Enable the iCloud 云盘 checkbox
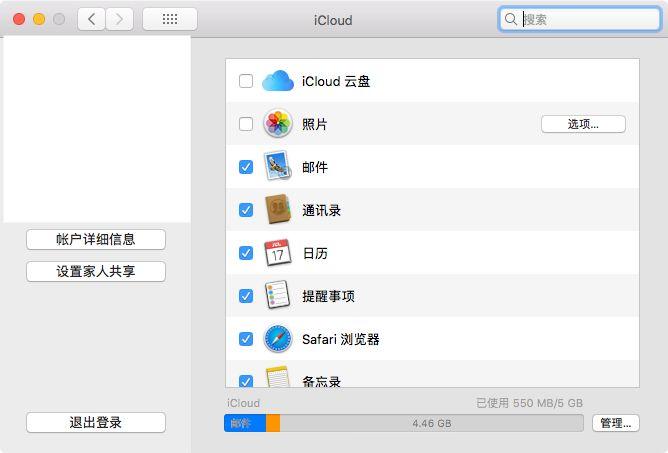This screenshot has width=668, height=453. [x=246, y=81]
